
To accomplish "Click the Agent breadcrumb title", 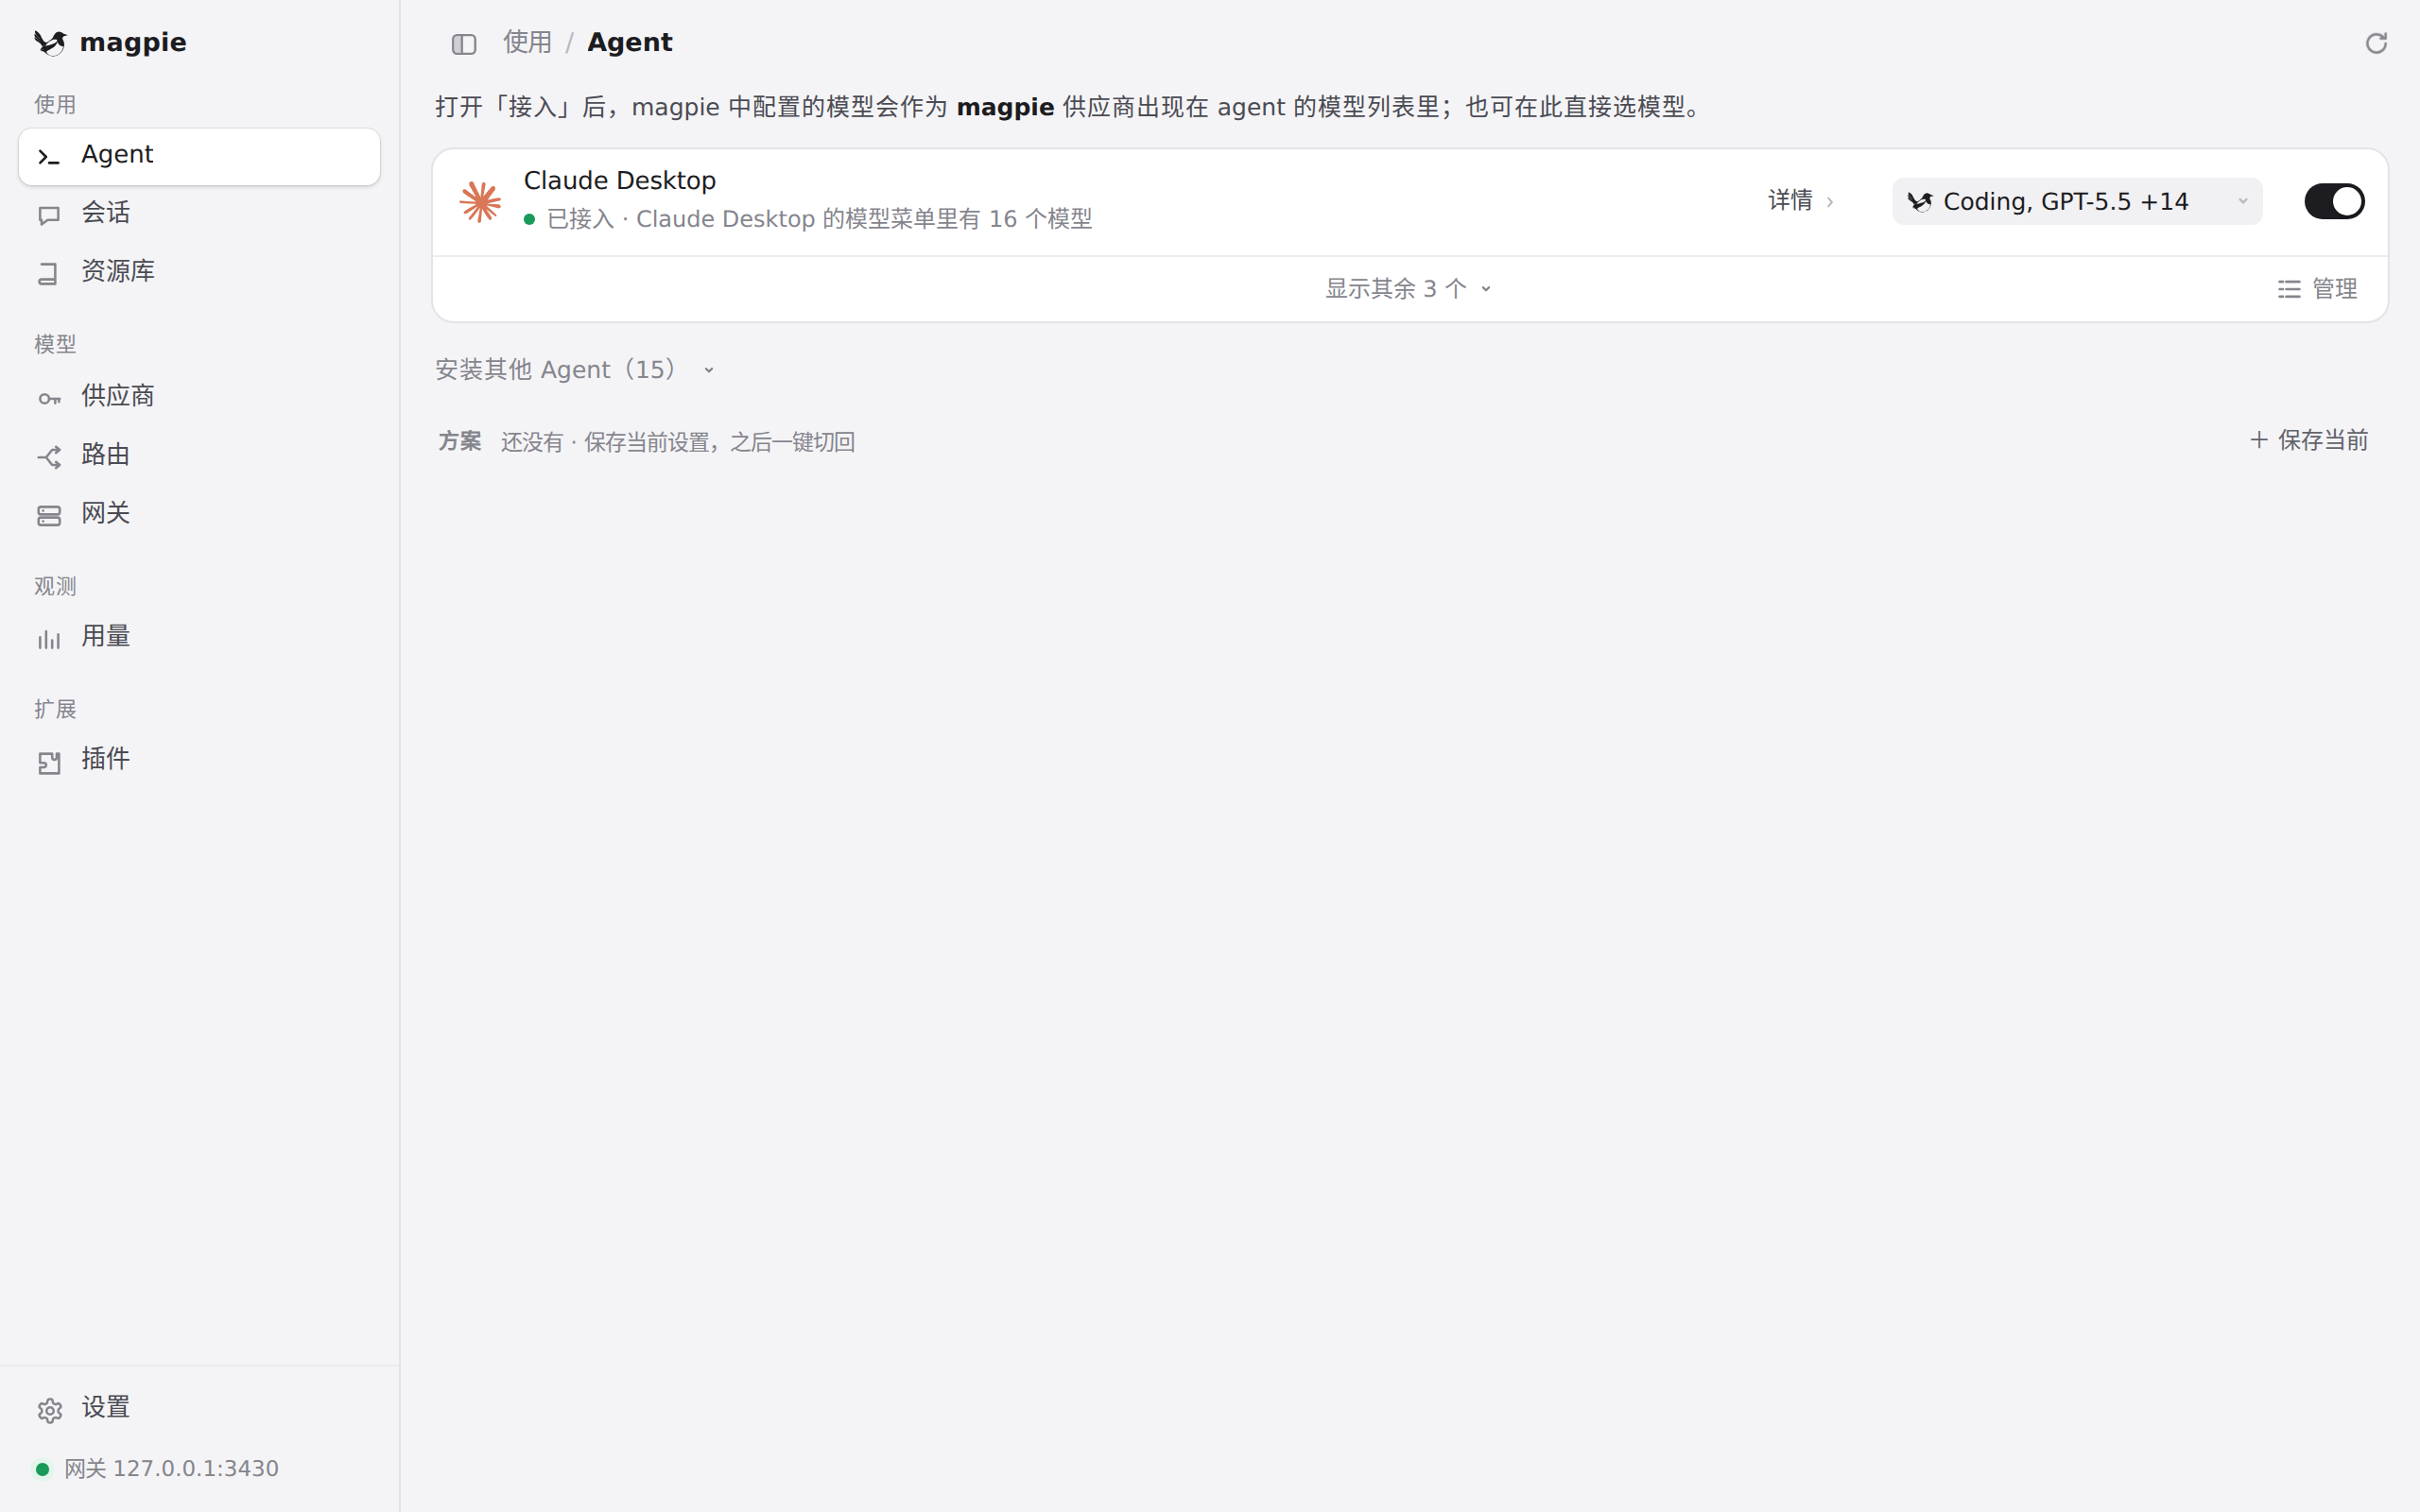I will tap(630, 42).
